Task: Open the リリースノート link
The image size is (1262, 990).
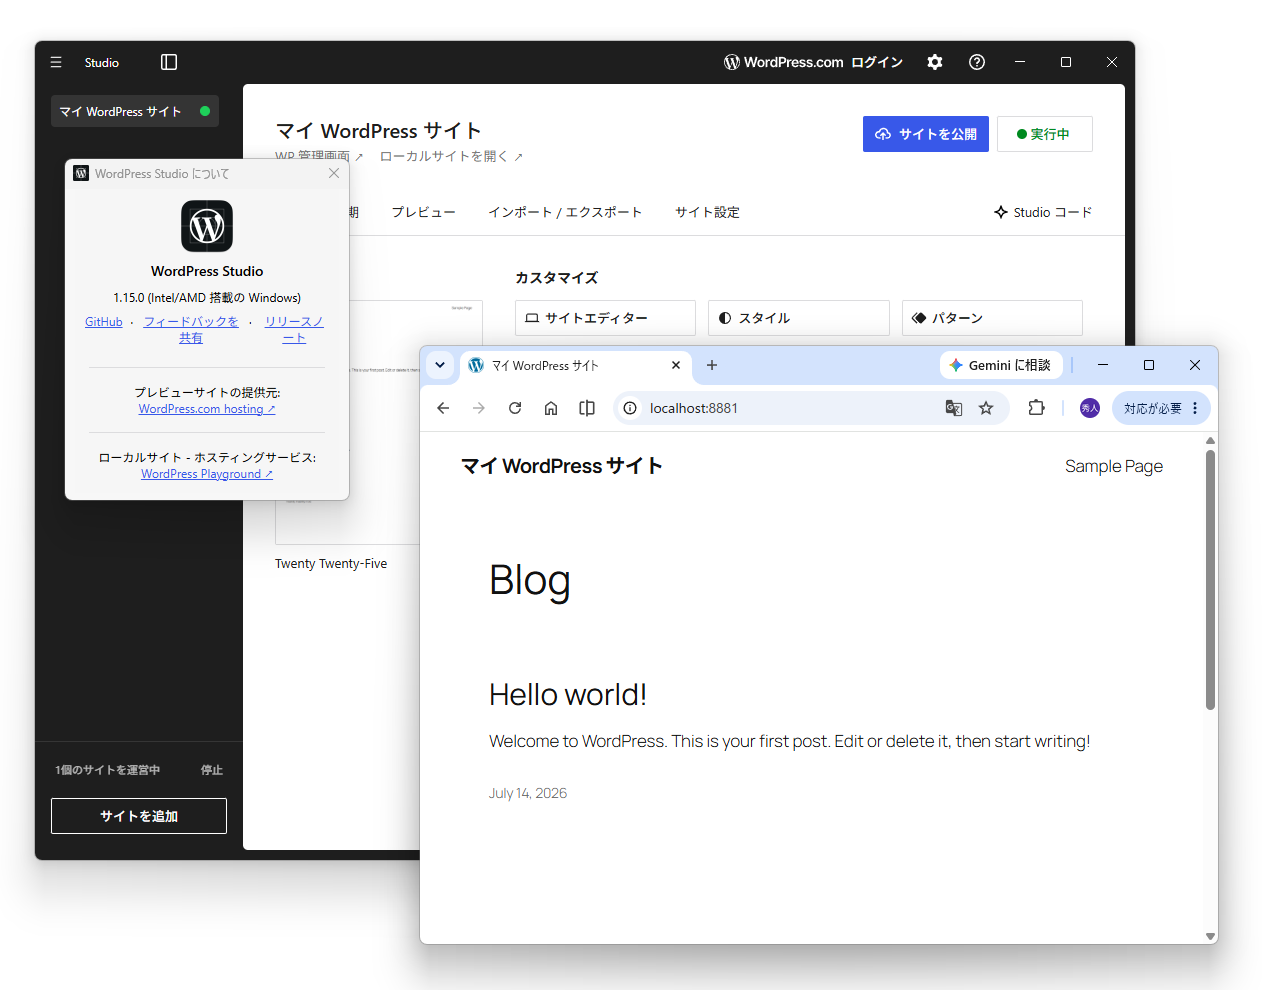Action: click(294, 330)
